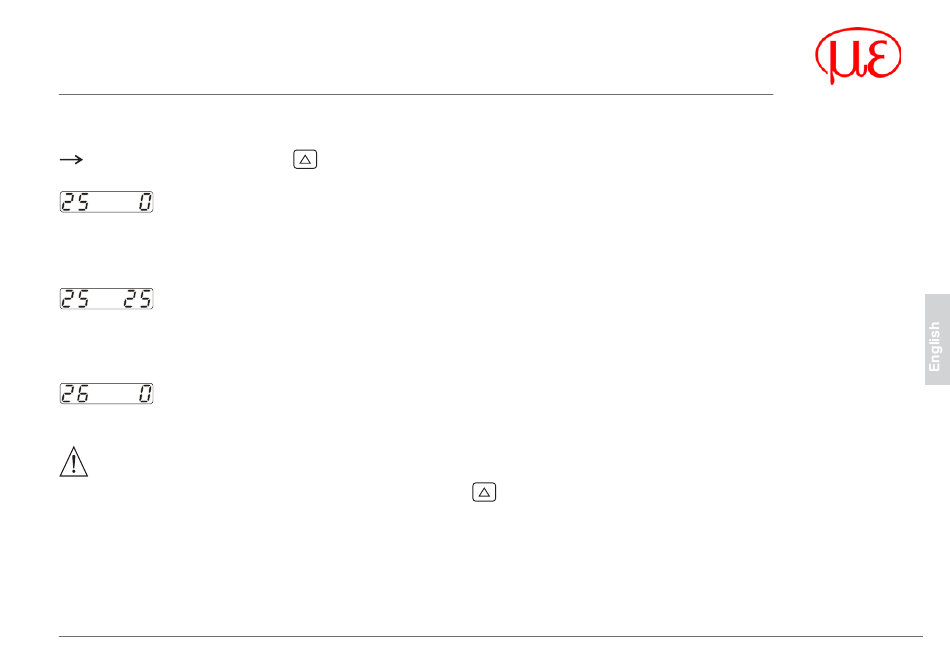This screenshot has width=950, height=670.
Task: Click rightmost 5 in the "25 25" display
Action: pos(145,299)
